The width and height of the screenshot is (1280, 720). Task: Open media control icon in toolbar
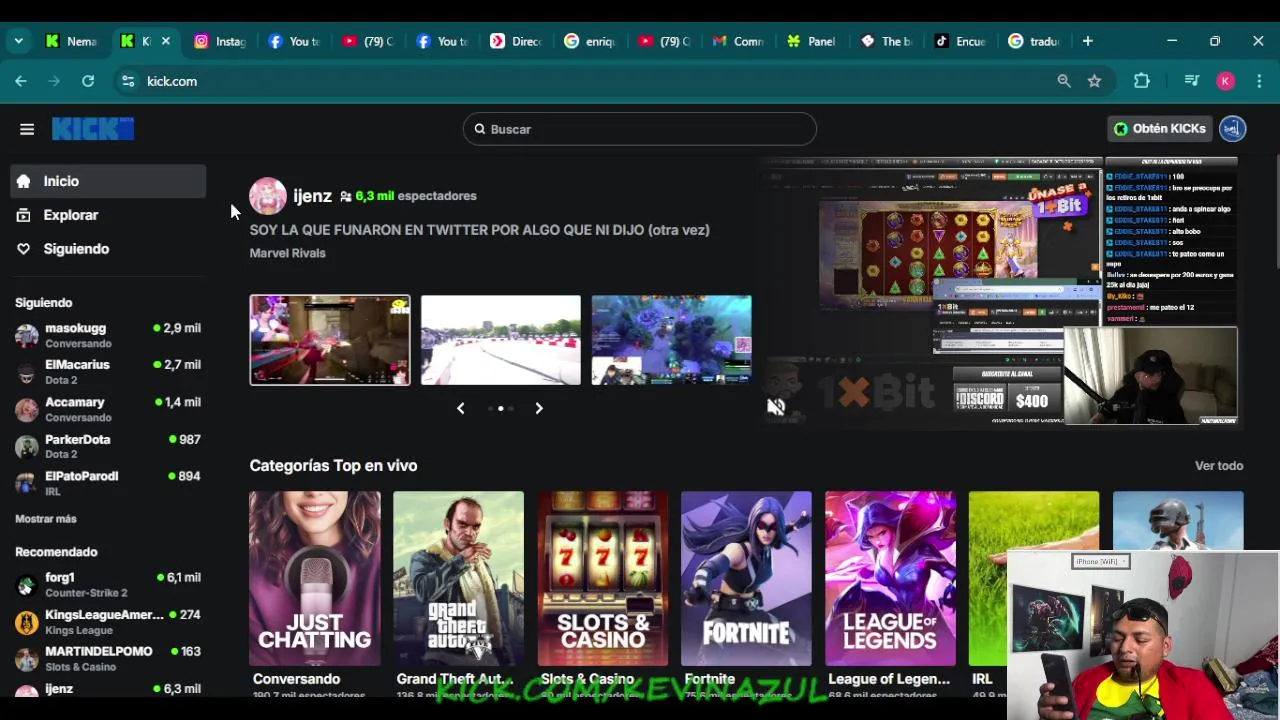(1191, 81)
